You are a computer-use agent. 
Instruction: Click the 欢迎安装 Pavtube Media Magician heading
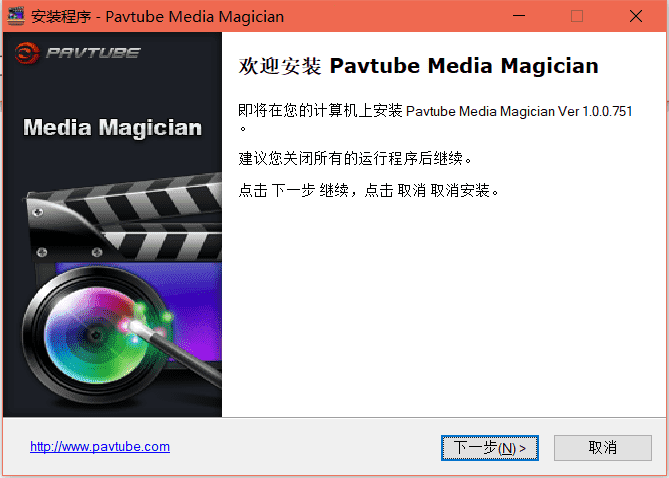(x=418, y=66)
